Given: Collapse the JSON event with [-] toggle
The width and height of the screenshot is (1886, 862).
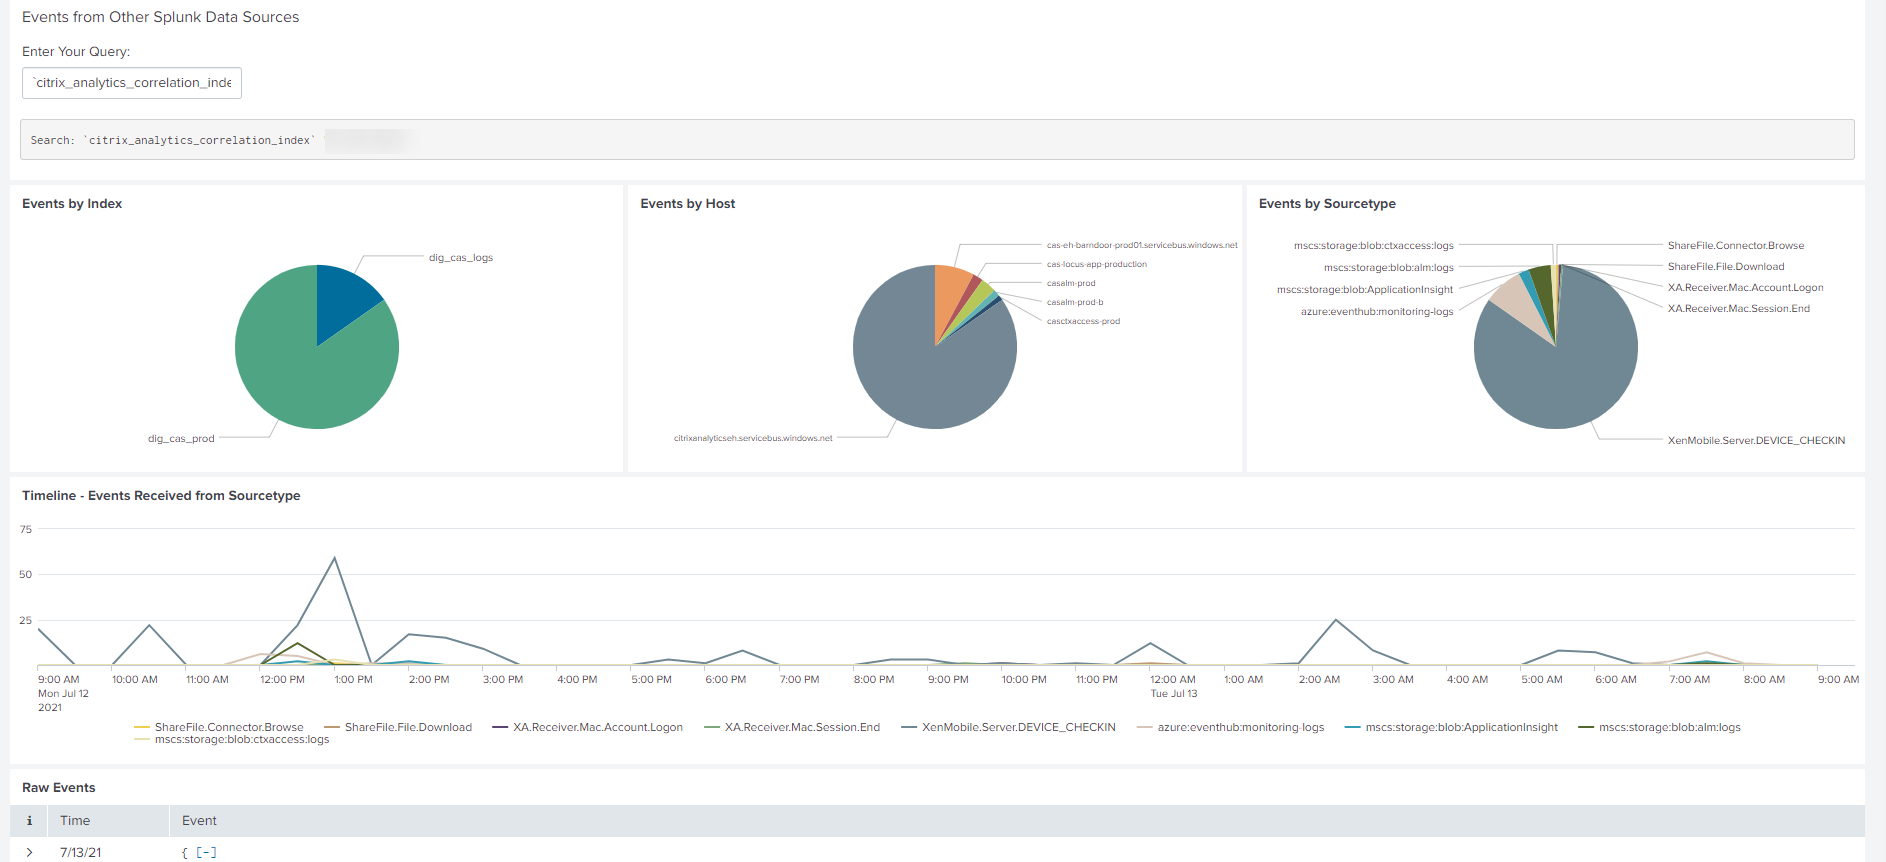Looking at the screenshot, I should (206, 852).
